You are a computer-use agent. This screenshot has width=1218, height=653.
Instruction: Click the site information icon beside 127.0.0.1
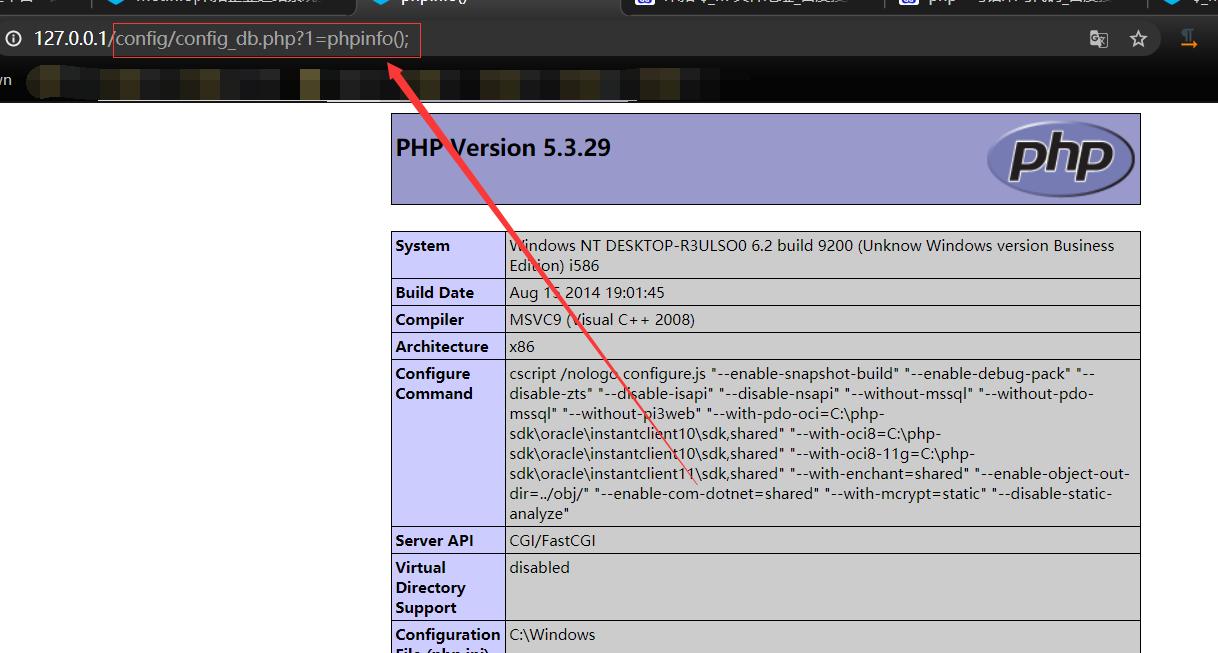click(13, 39)
